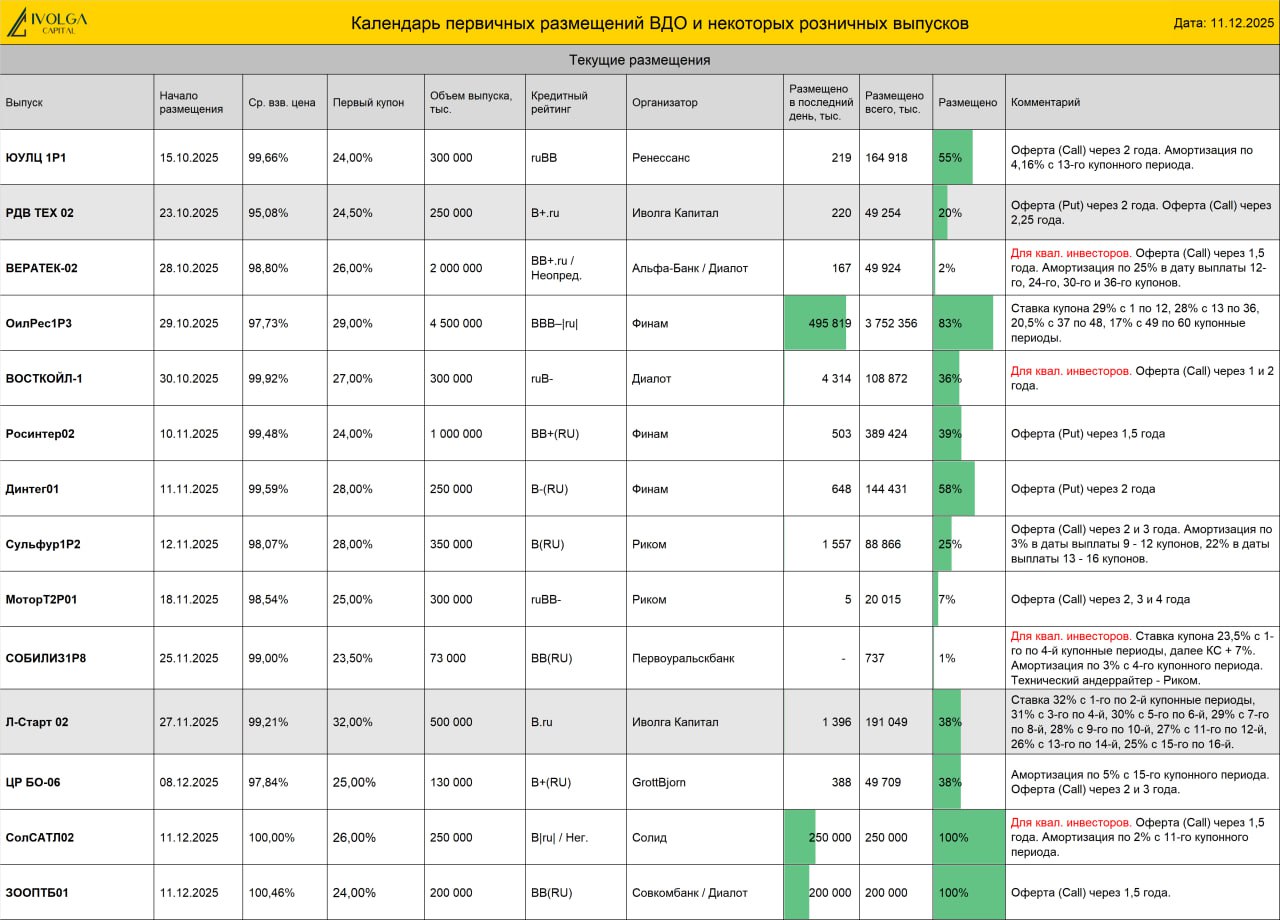
Task: Click the issue name 'ЮУЛЦ 1Р1'
Action: [36, 157]
